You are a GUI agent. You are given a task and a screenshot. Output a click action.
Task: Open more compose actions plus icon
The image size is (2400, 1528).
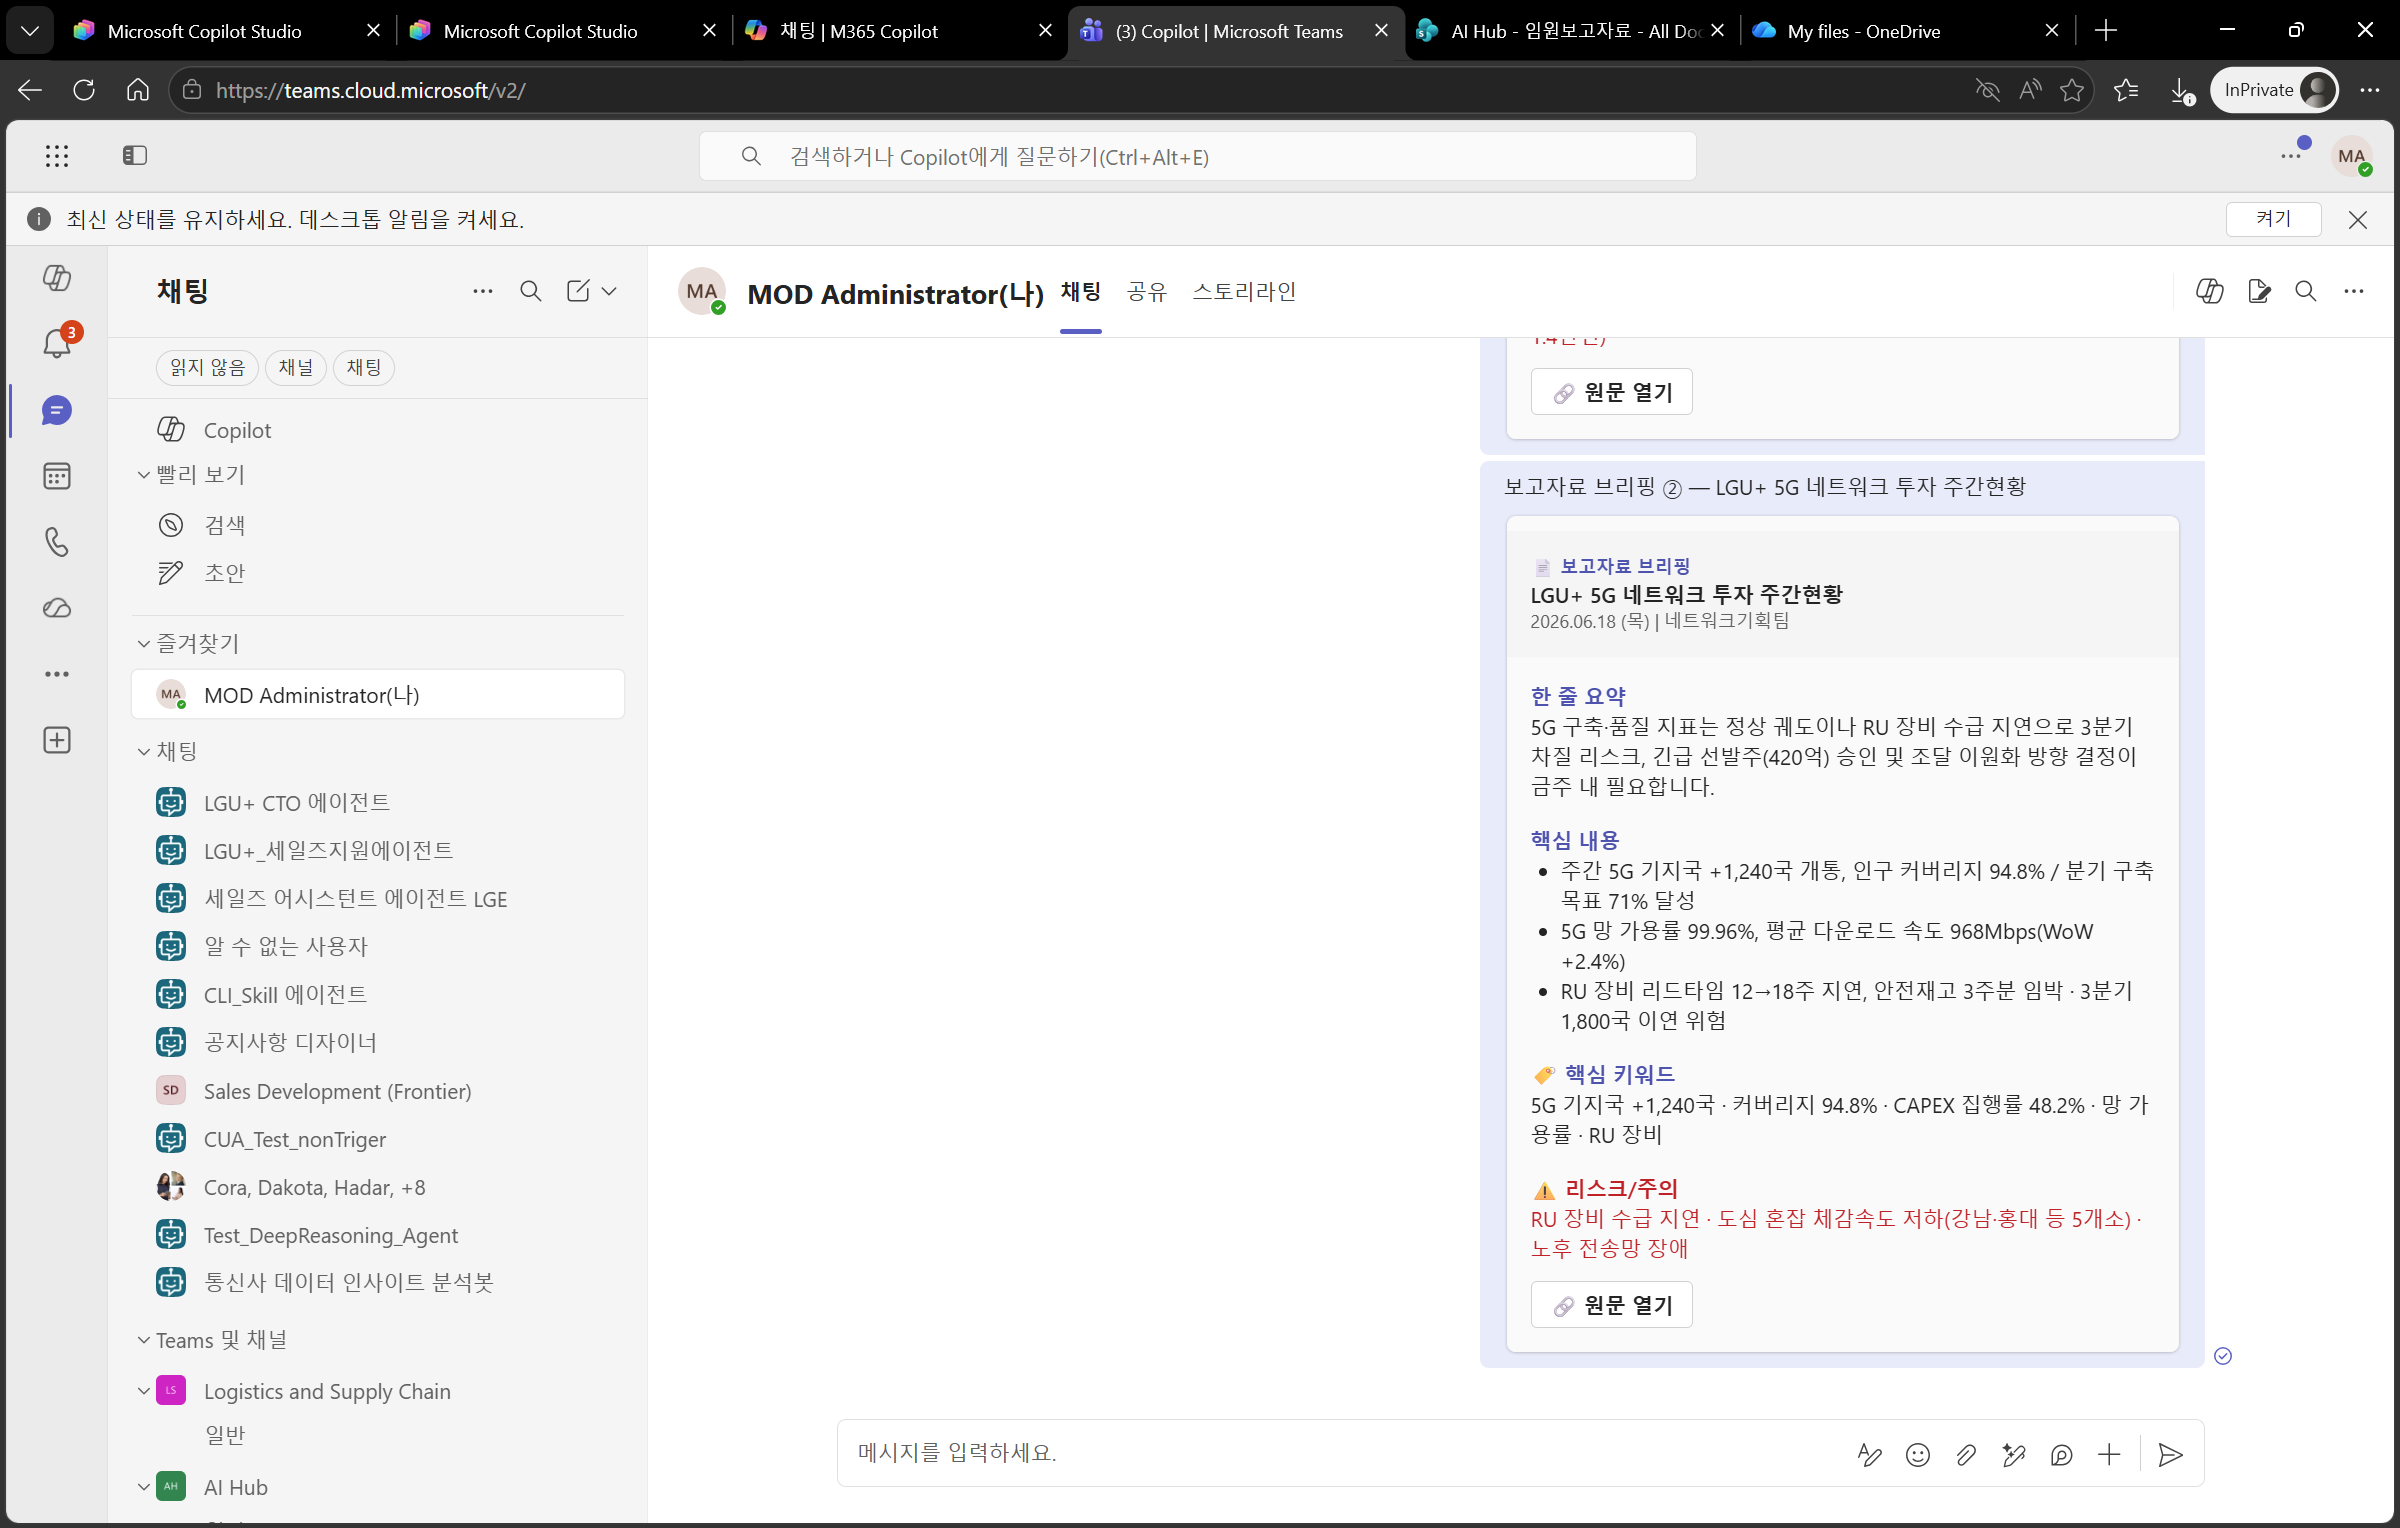tap(2109, 1455)
